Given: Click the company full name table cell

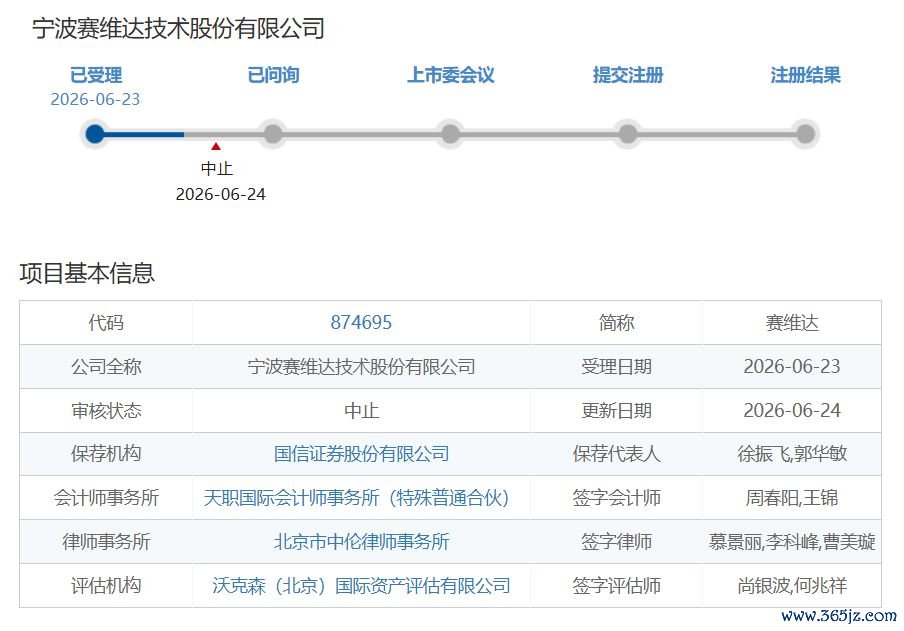Looking at the screenshot, I should click(361, 366).
